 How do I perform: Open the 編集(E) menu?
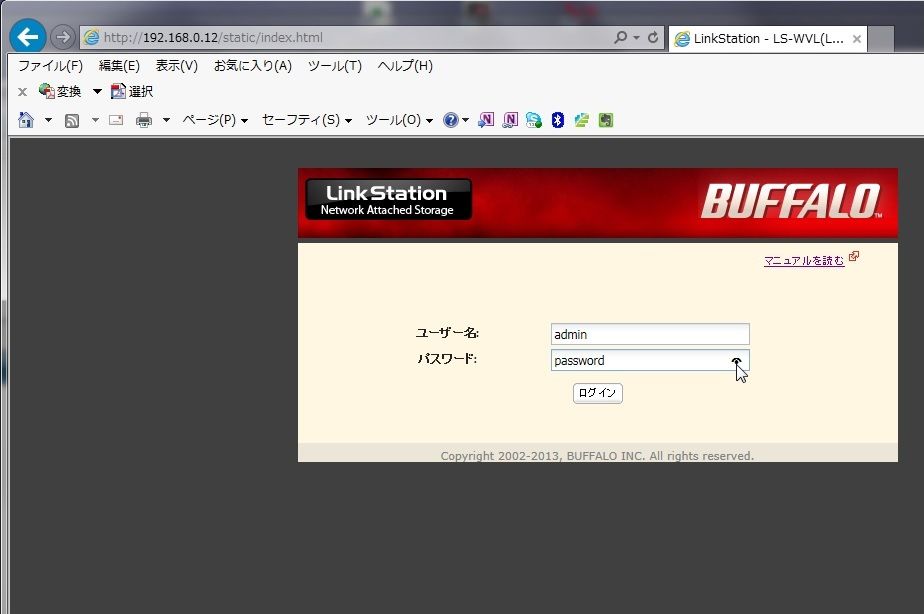[119, 65]
